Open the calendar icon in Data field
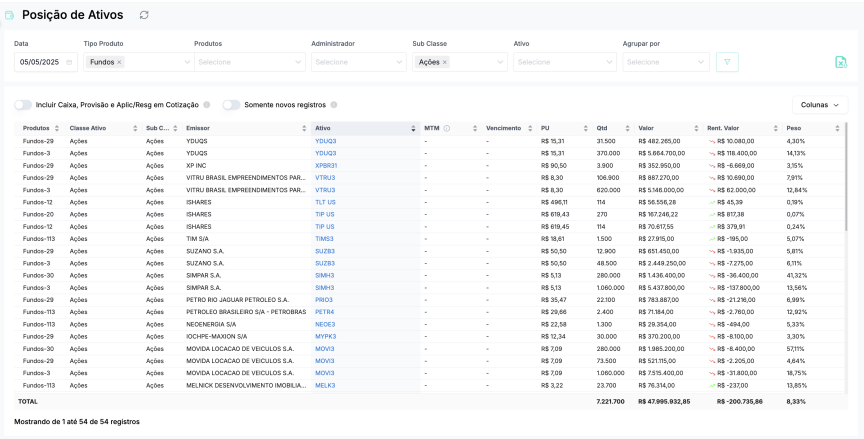This screenshot has height=439, width=864. pyautogui.click(x=69, y=62)
